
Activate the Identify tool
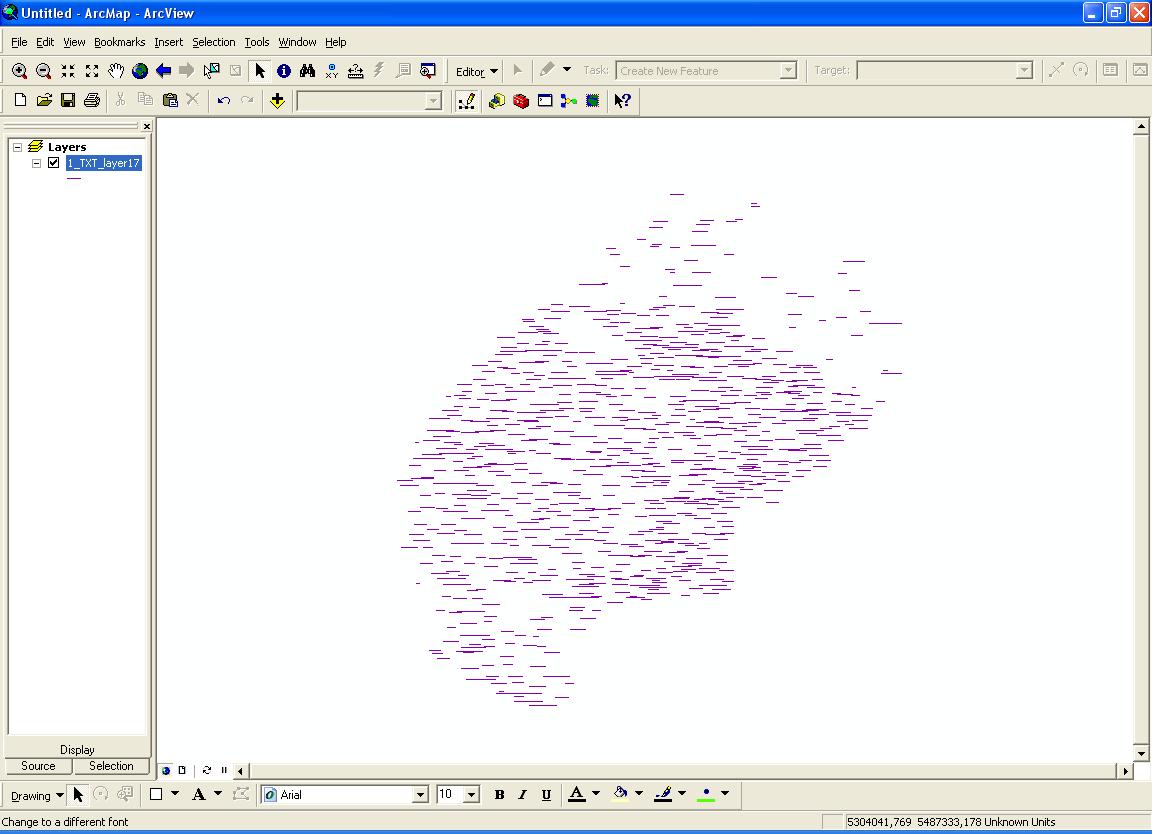pos(284,71)
